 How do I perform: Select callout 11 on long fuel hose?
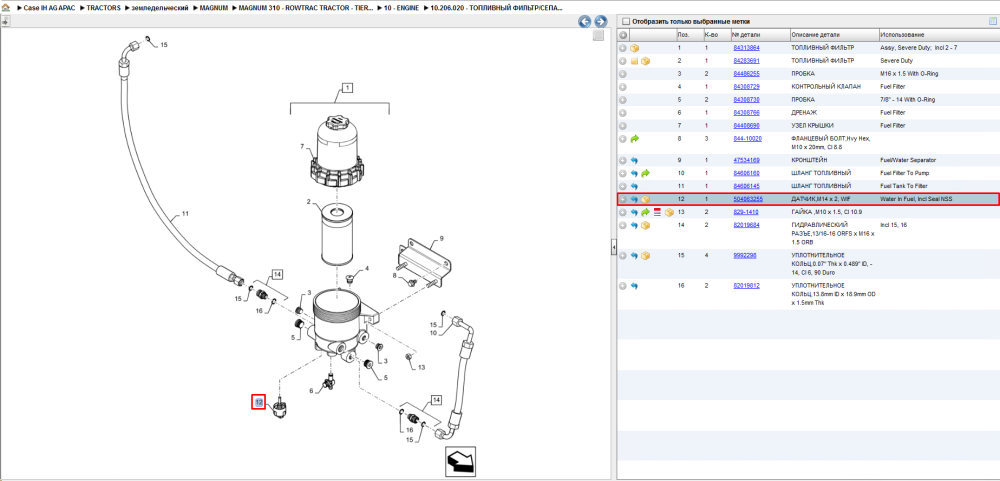186,213
